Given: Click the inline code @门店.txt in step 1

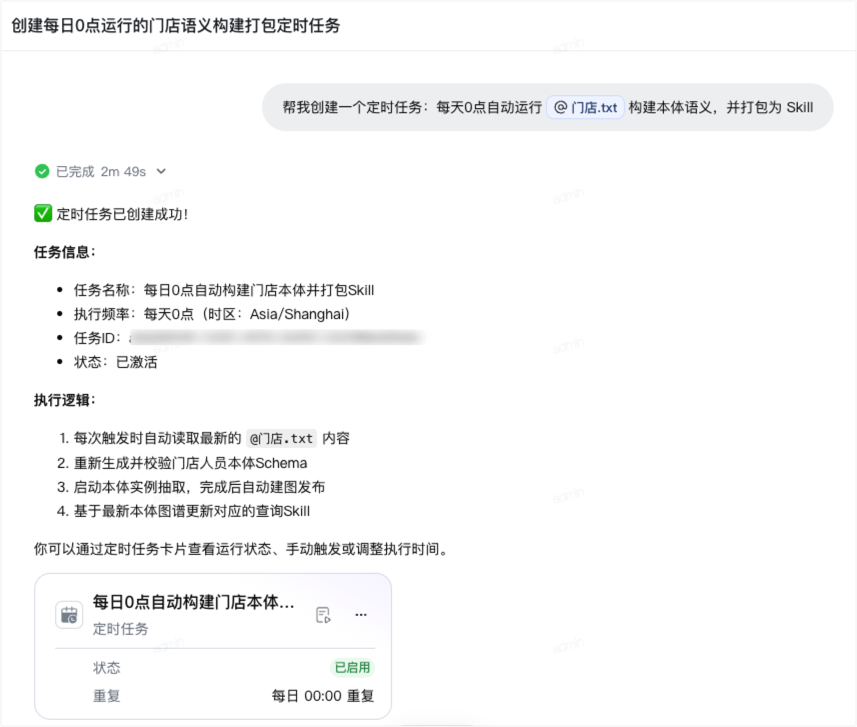Looking at the screenshot, I should (281, 438).
